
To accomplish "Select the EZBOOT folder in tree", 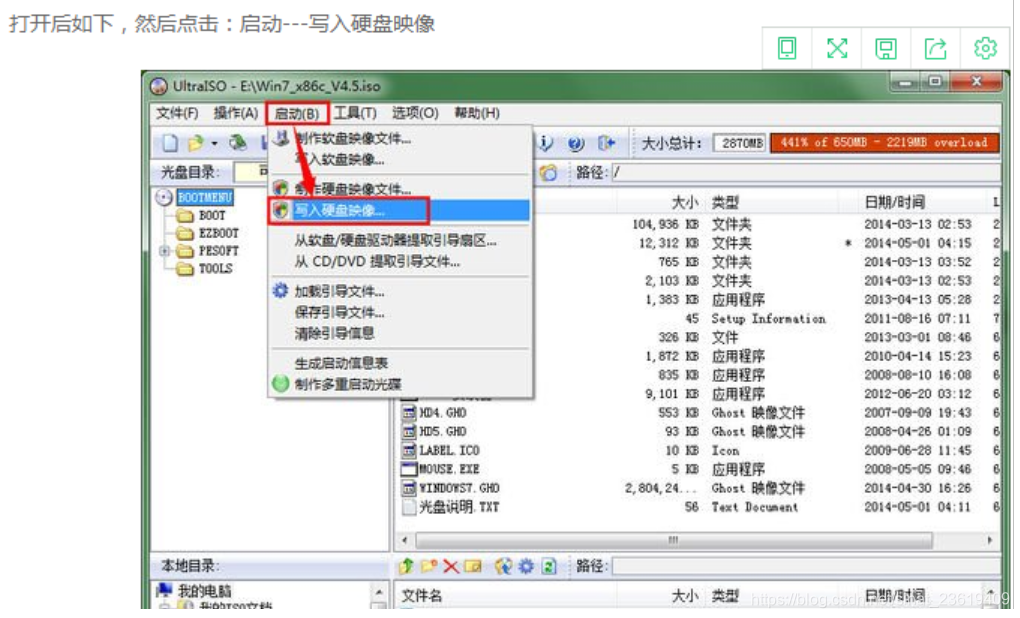I will click(x=219, y=233).
